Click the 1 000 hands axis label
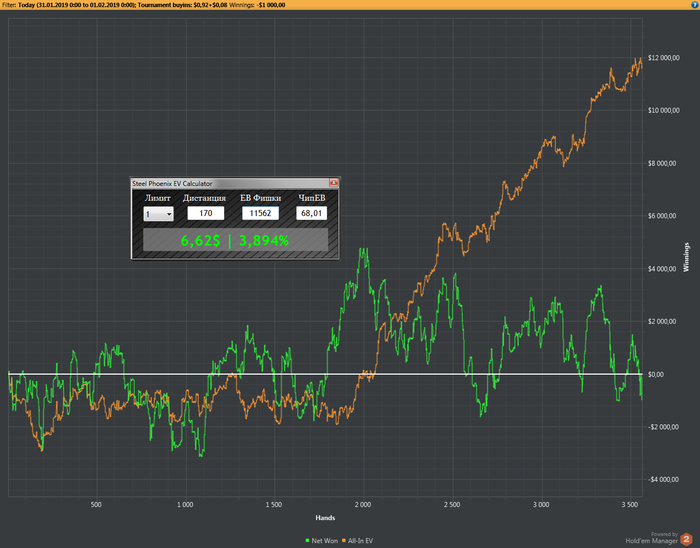 click(185, 505)
